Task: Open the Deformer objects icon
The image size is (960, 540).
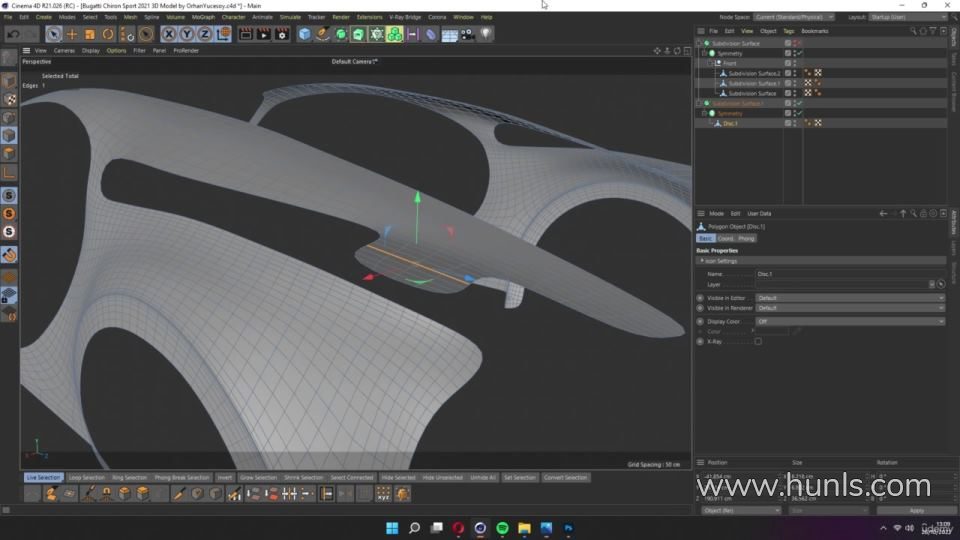Action: tap(431, 34)
